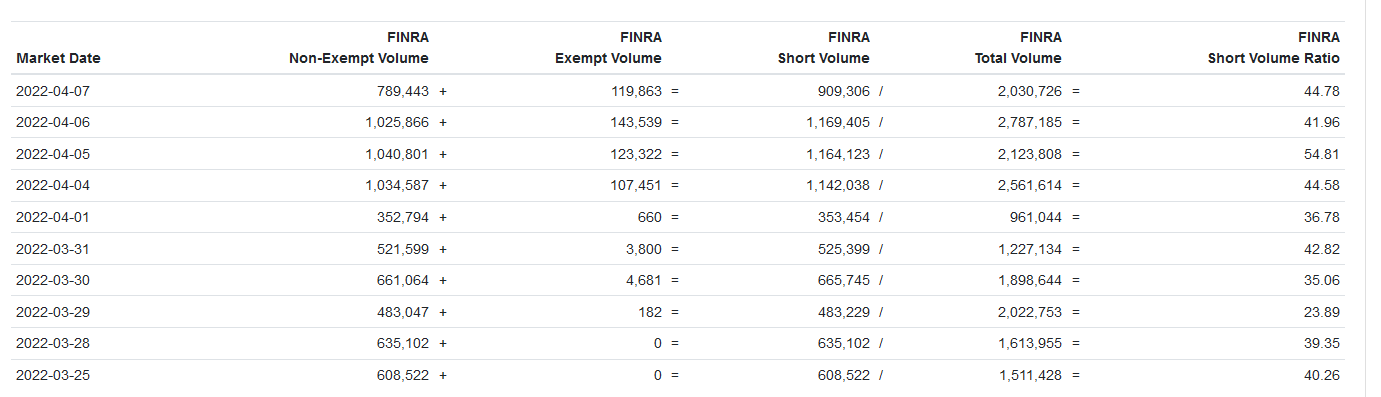Click the 353,454 short volume value
This screenshot has height=397, width=1381.
click(x=844, y=217)
